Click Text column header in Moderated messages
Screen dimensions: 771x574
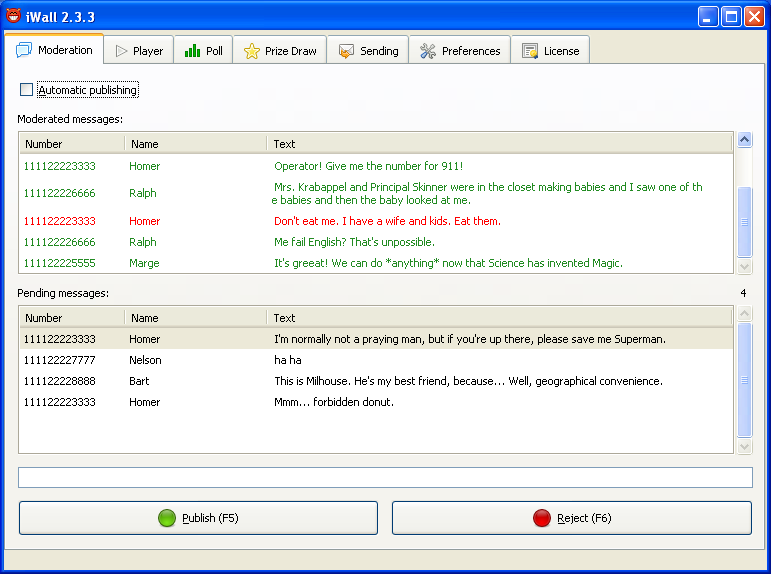(x=499, y=144)
